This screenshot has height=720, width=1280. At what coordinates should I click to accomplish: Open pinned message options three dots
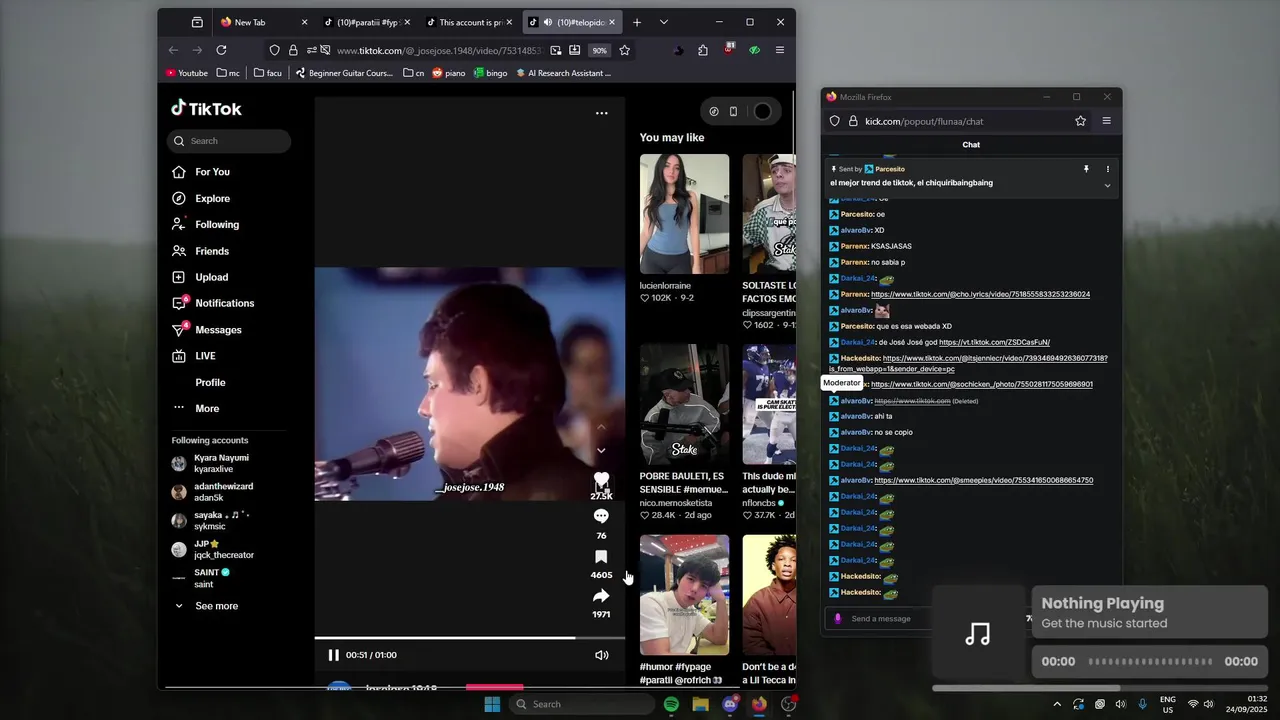1107,169
